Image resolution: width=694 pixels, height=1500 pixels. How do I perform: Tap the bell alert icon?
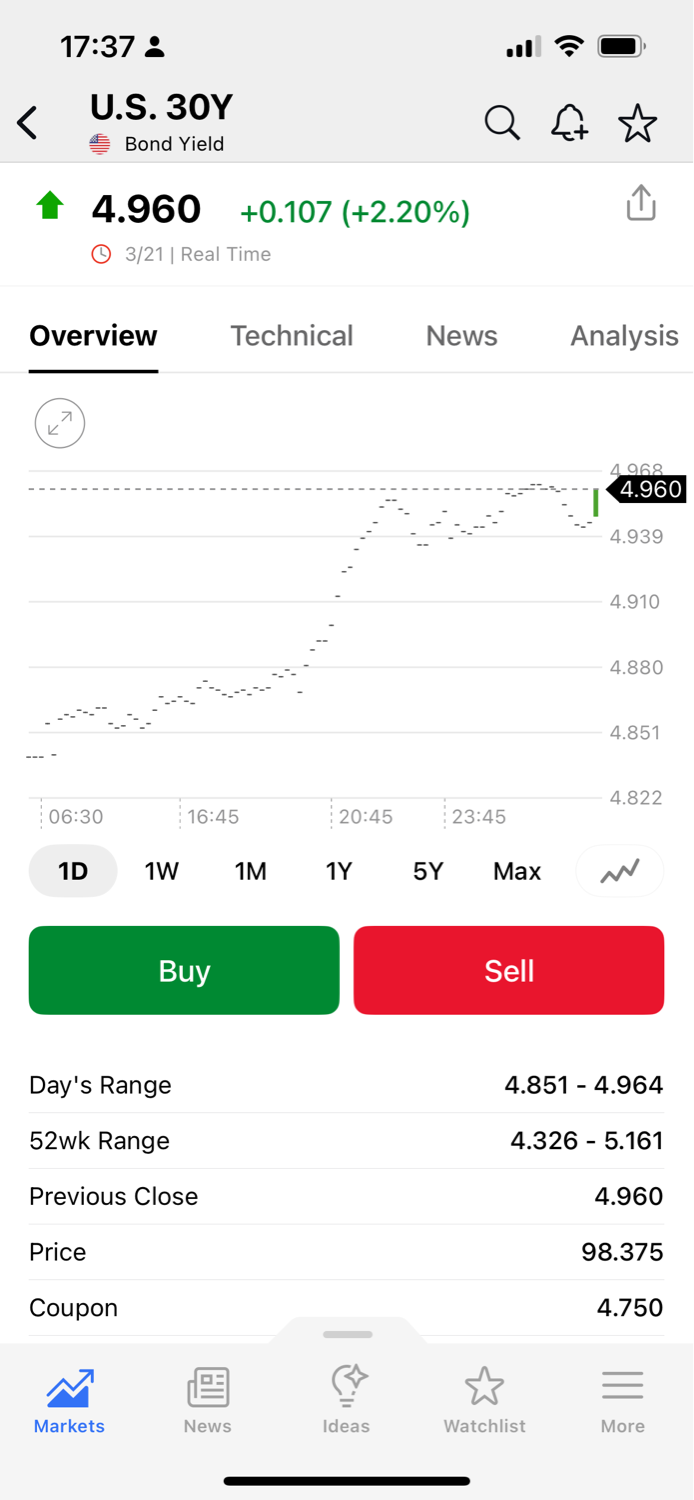(569, 124)
